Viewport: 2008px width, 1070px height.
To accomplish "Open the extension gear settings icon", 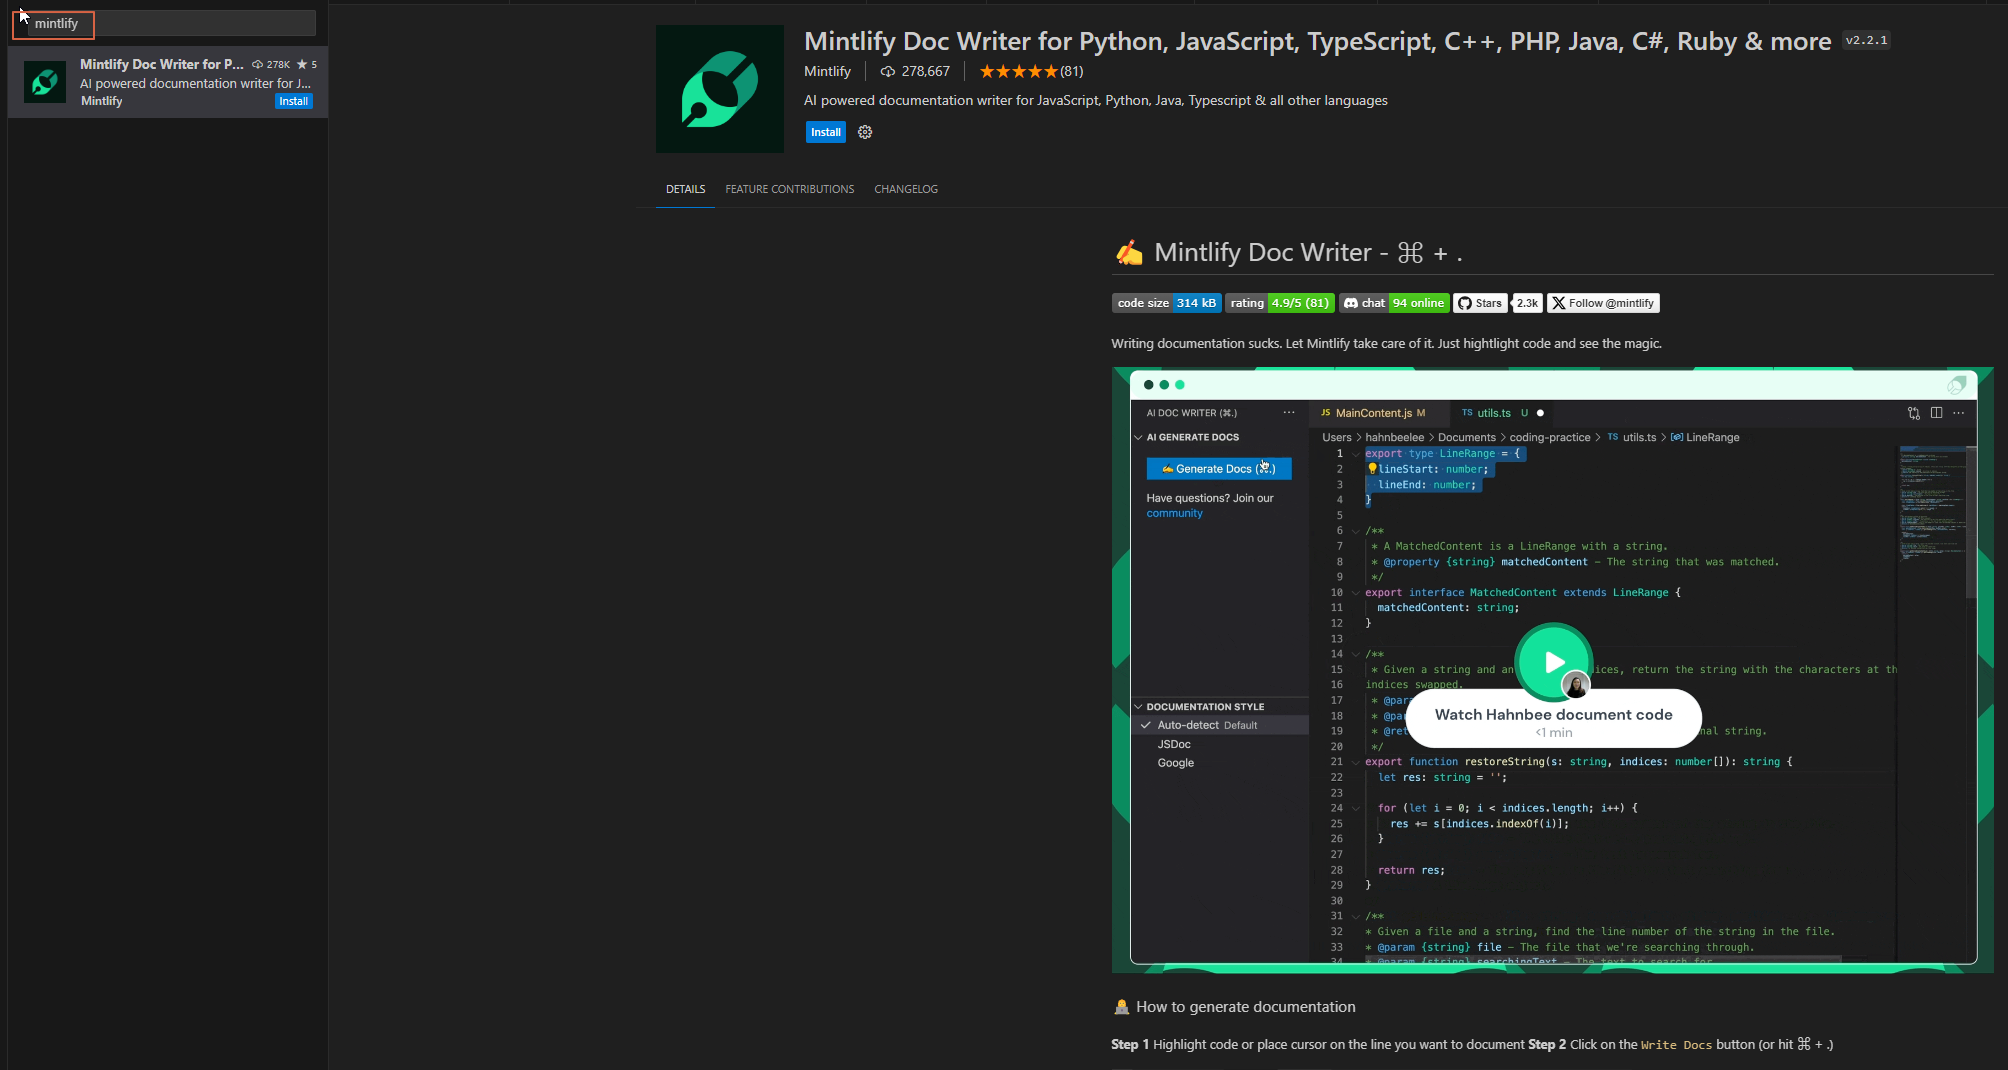I will (864, 132).
